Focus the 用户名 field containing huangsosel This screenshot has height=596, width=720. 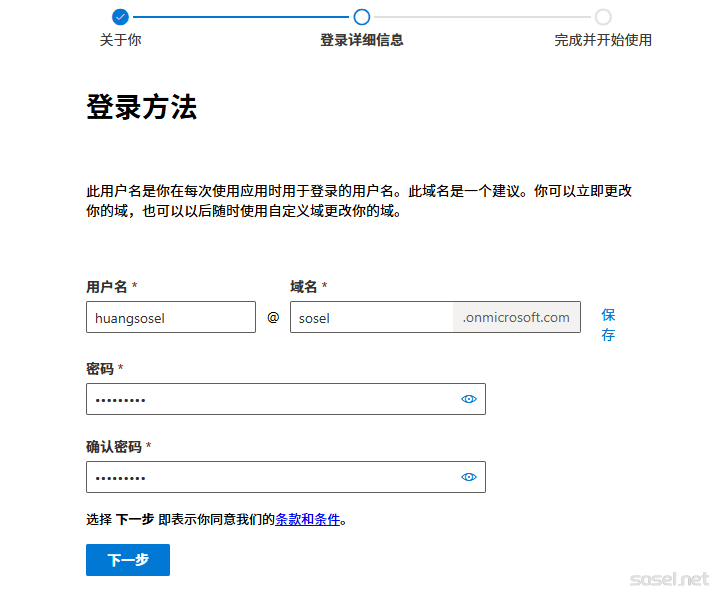click(x=171, y=318)
